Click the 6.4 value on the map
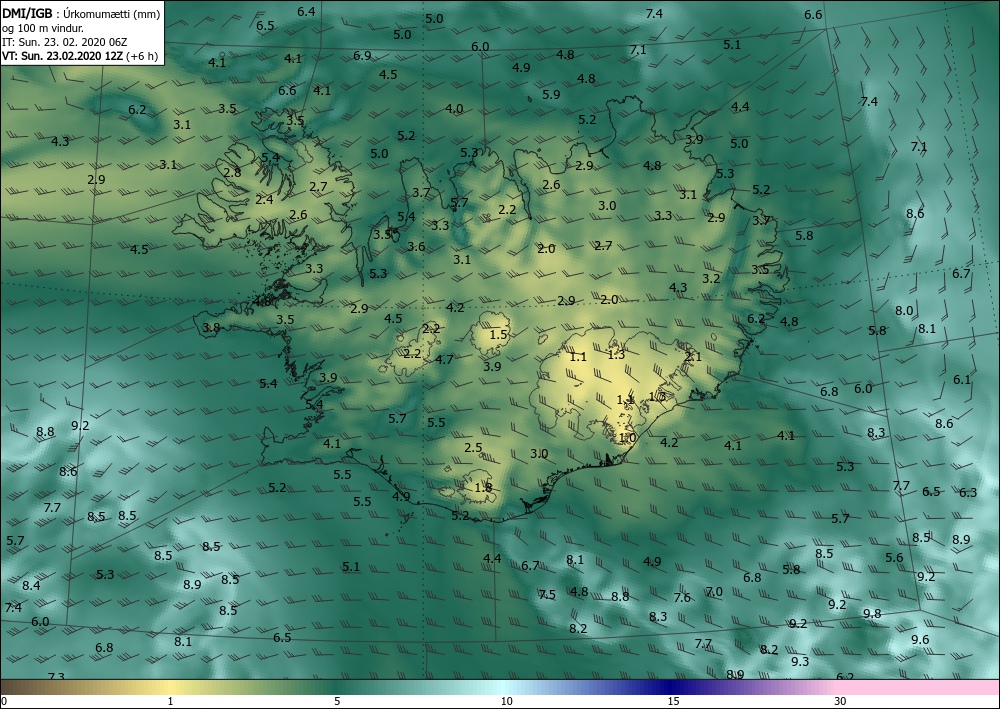The width and height of the screenshot is (1000, 709). (x=306, y=11)
